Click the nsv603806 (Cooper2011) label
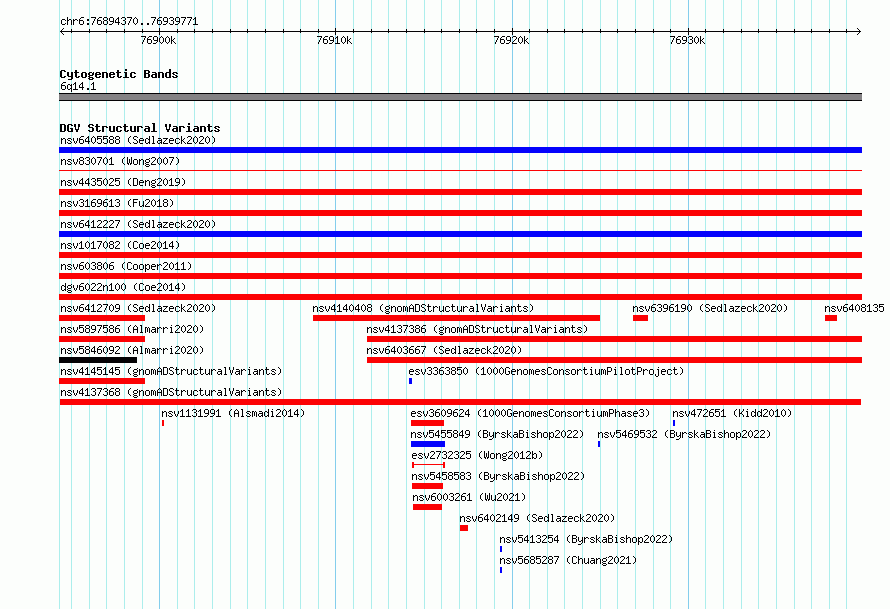Viewport: 890px width, 609px height. [126, 266]
